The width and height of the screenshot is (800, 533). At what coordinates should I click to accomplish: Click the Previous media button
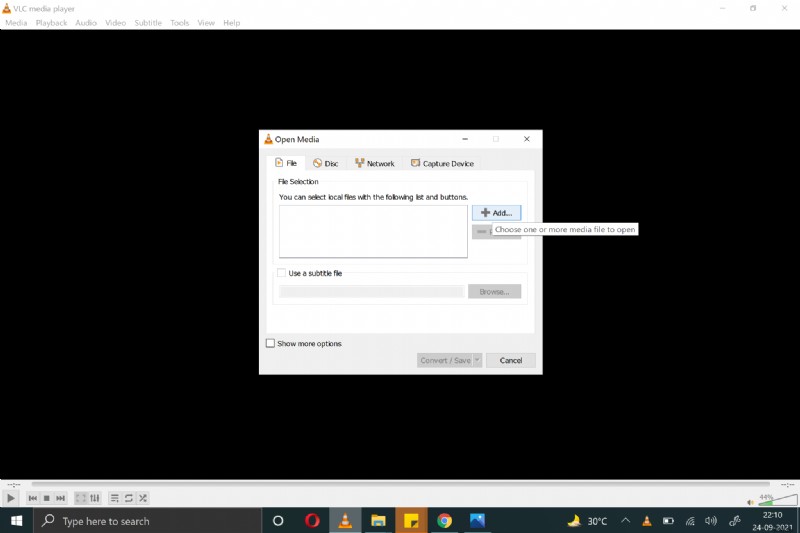[x=33, y=498]
